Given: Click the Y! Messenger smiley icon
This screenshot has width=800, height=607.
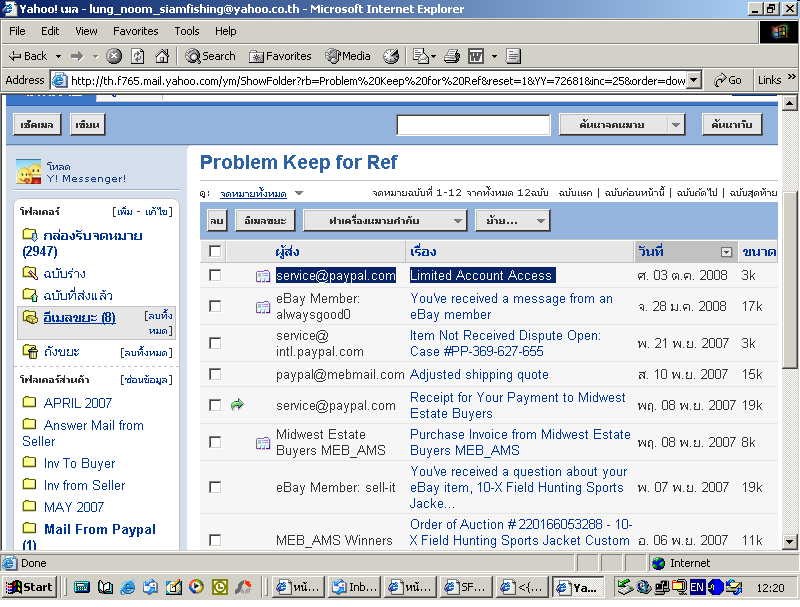Looking at the screenshot, I should [29, 171].
